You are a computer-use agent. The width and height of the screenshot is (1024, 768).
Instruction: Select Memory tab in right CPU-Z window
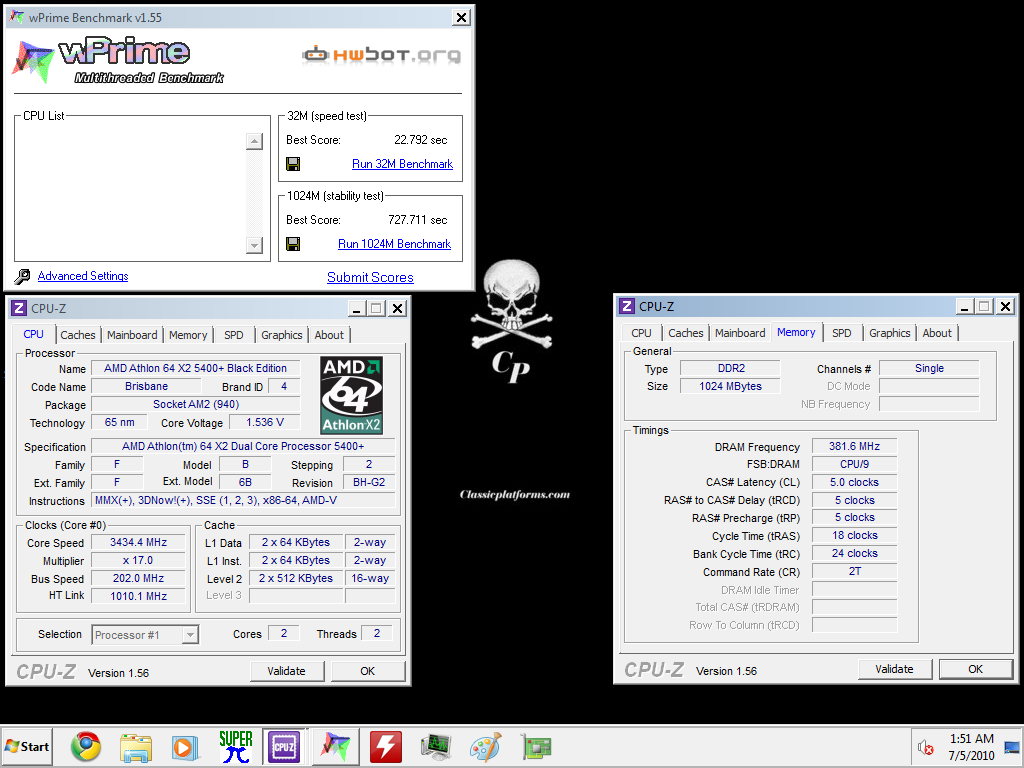click(x=796, y=332)
